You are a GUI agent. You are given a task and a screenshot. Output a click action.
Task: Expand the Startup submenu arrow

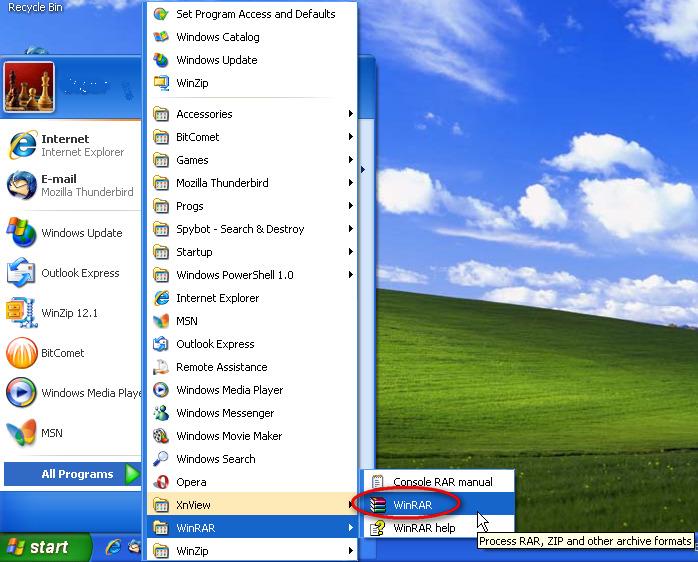point(351,252)
